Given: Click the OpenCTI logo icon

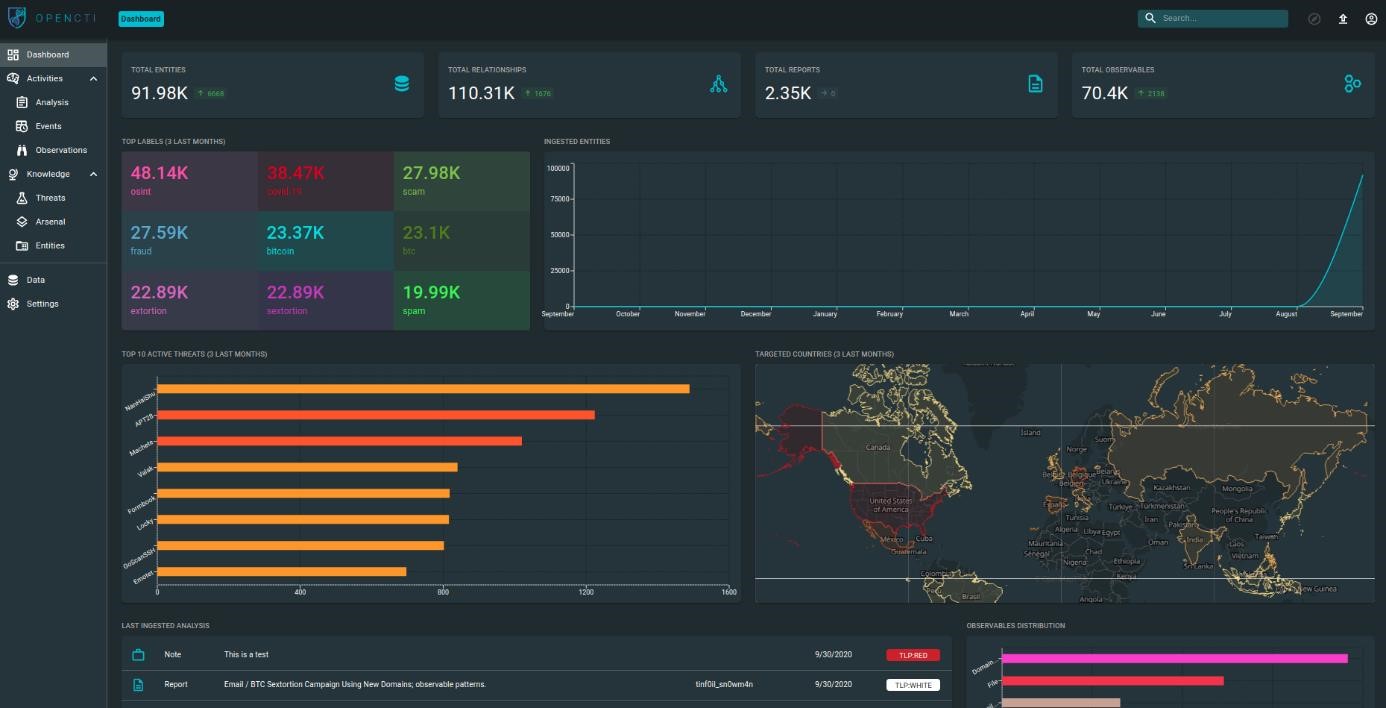Looking at the screenshot, I should point(17,18).
